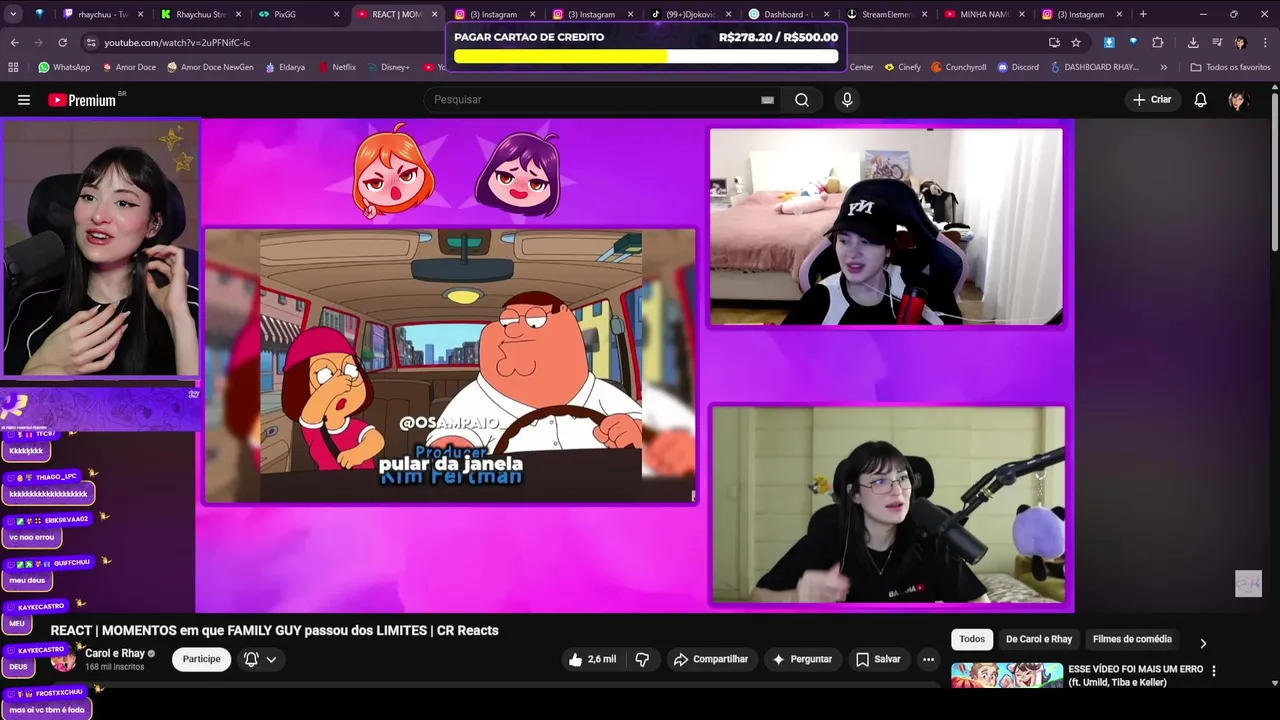Open options for ESSE VÍDEO FOI MAIS UM ERRO

pyautogui.click(x=1214, y=671)
